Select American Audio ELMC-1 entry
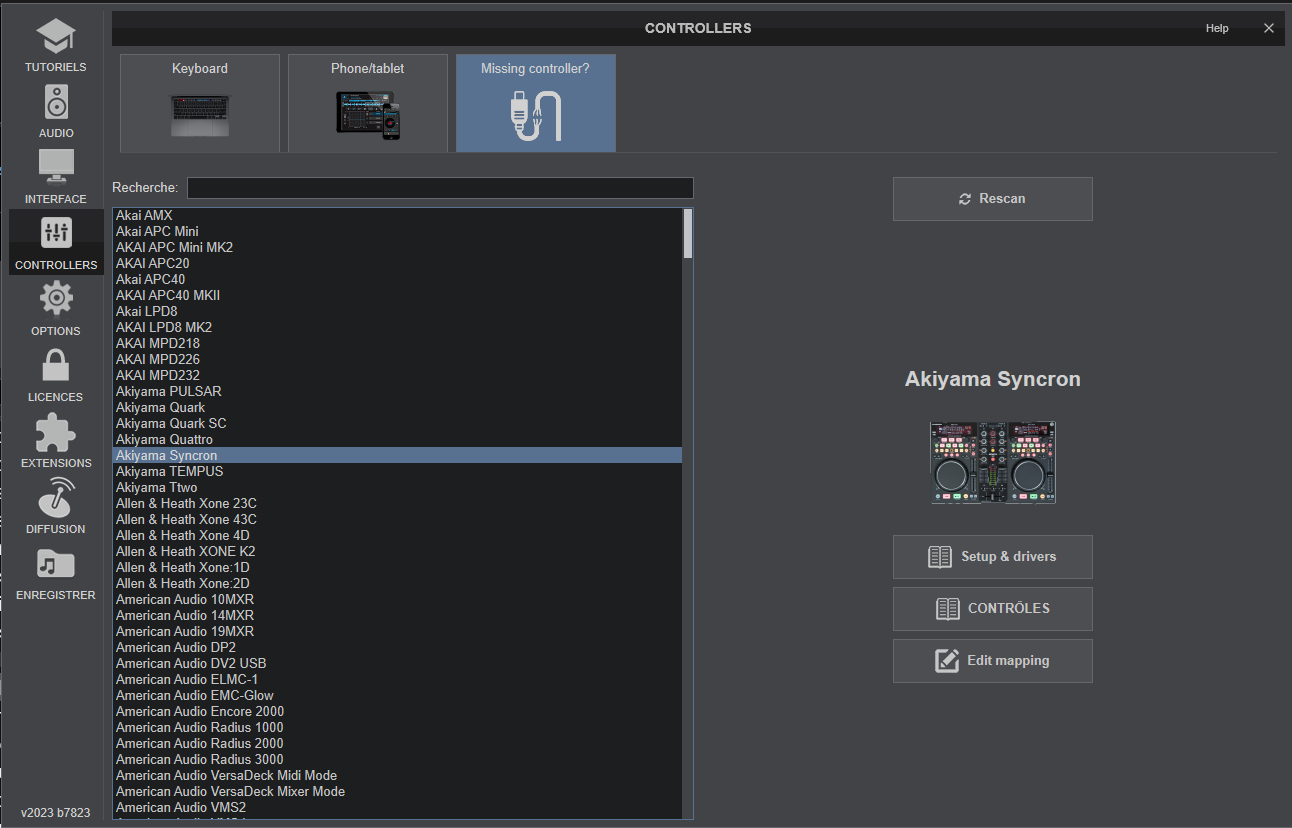This screenshot has height=828, width=1292. pos(397,679)
